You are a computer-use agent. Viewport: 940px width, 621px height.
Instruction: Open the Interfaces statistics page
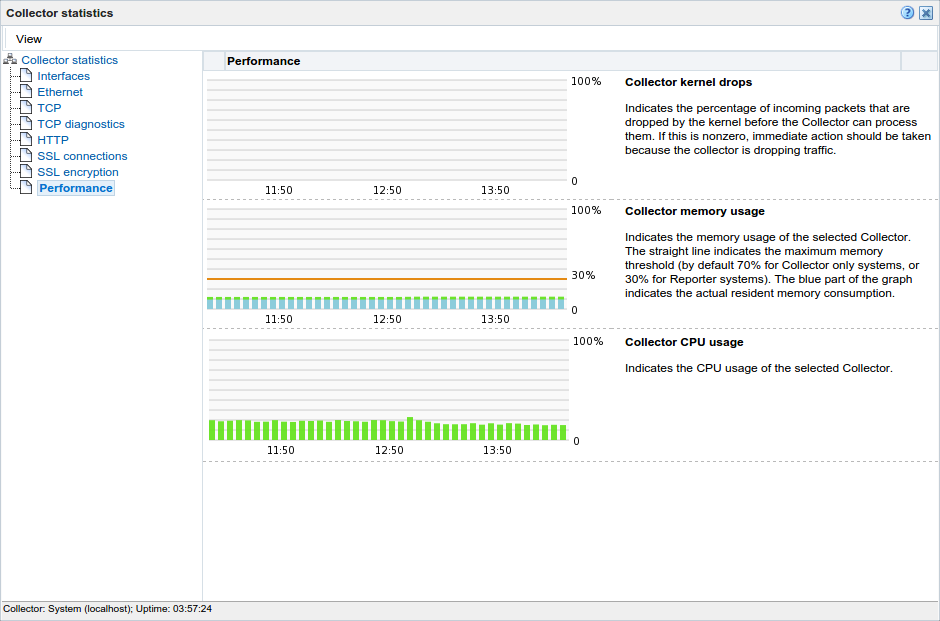[x=64, y=76]
